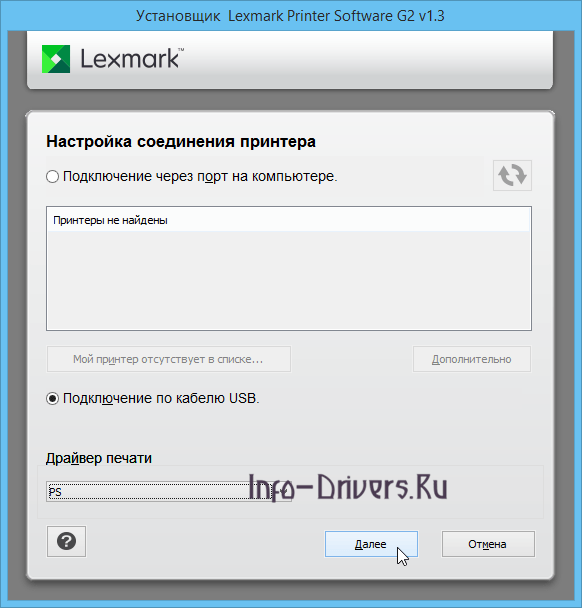The height and width of the screenshot is (608, 582).
Task: Click the Lexmark wordmark in the header
Action: coord(132,59)
